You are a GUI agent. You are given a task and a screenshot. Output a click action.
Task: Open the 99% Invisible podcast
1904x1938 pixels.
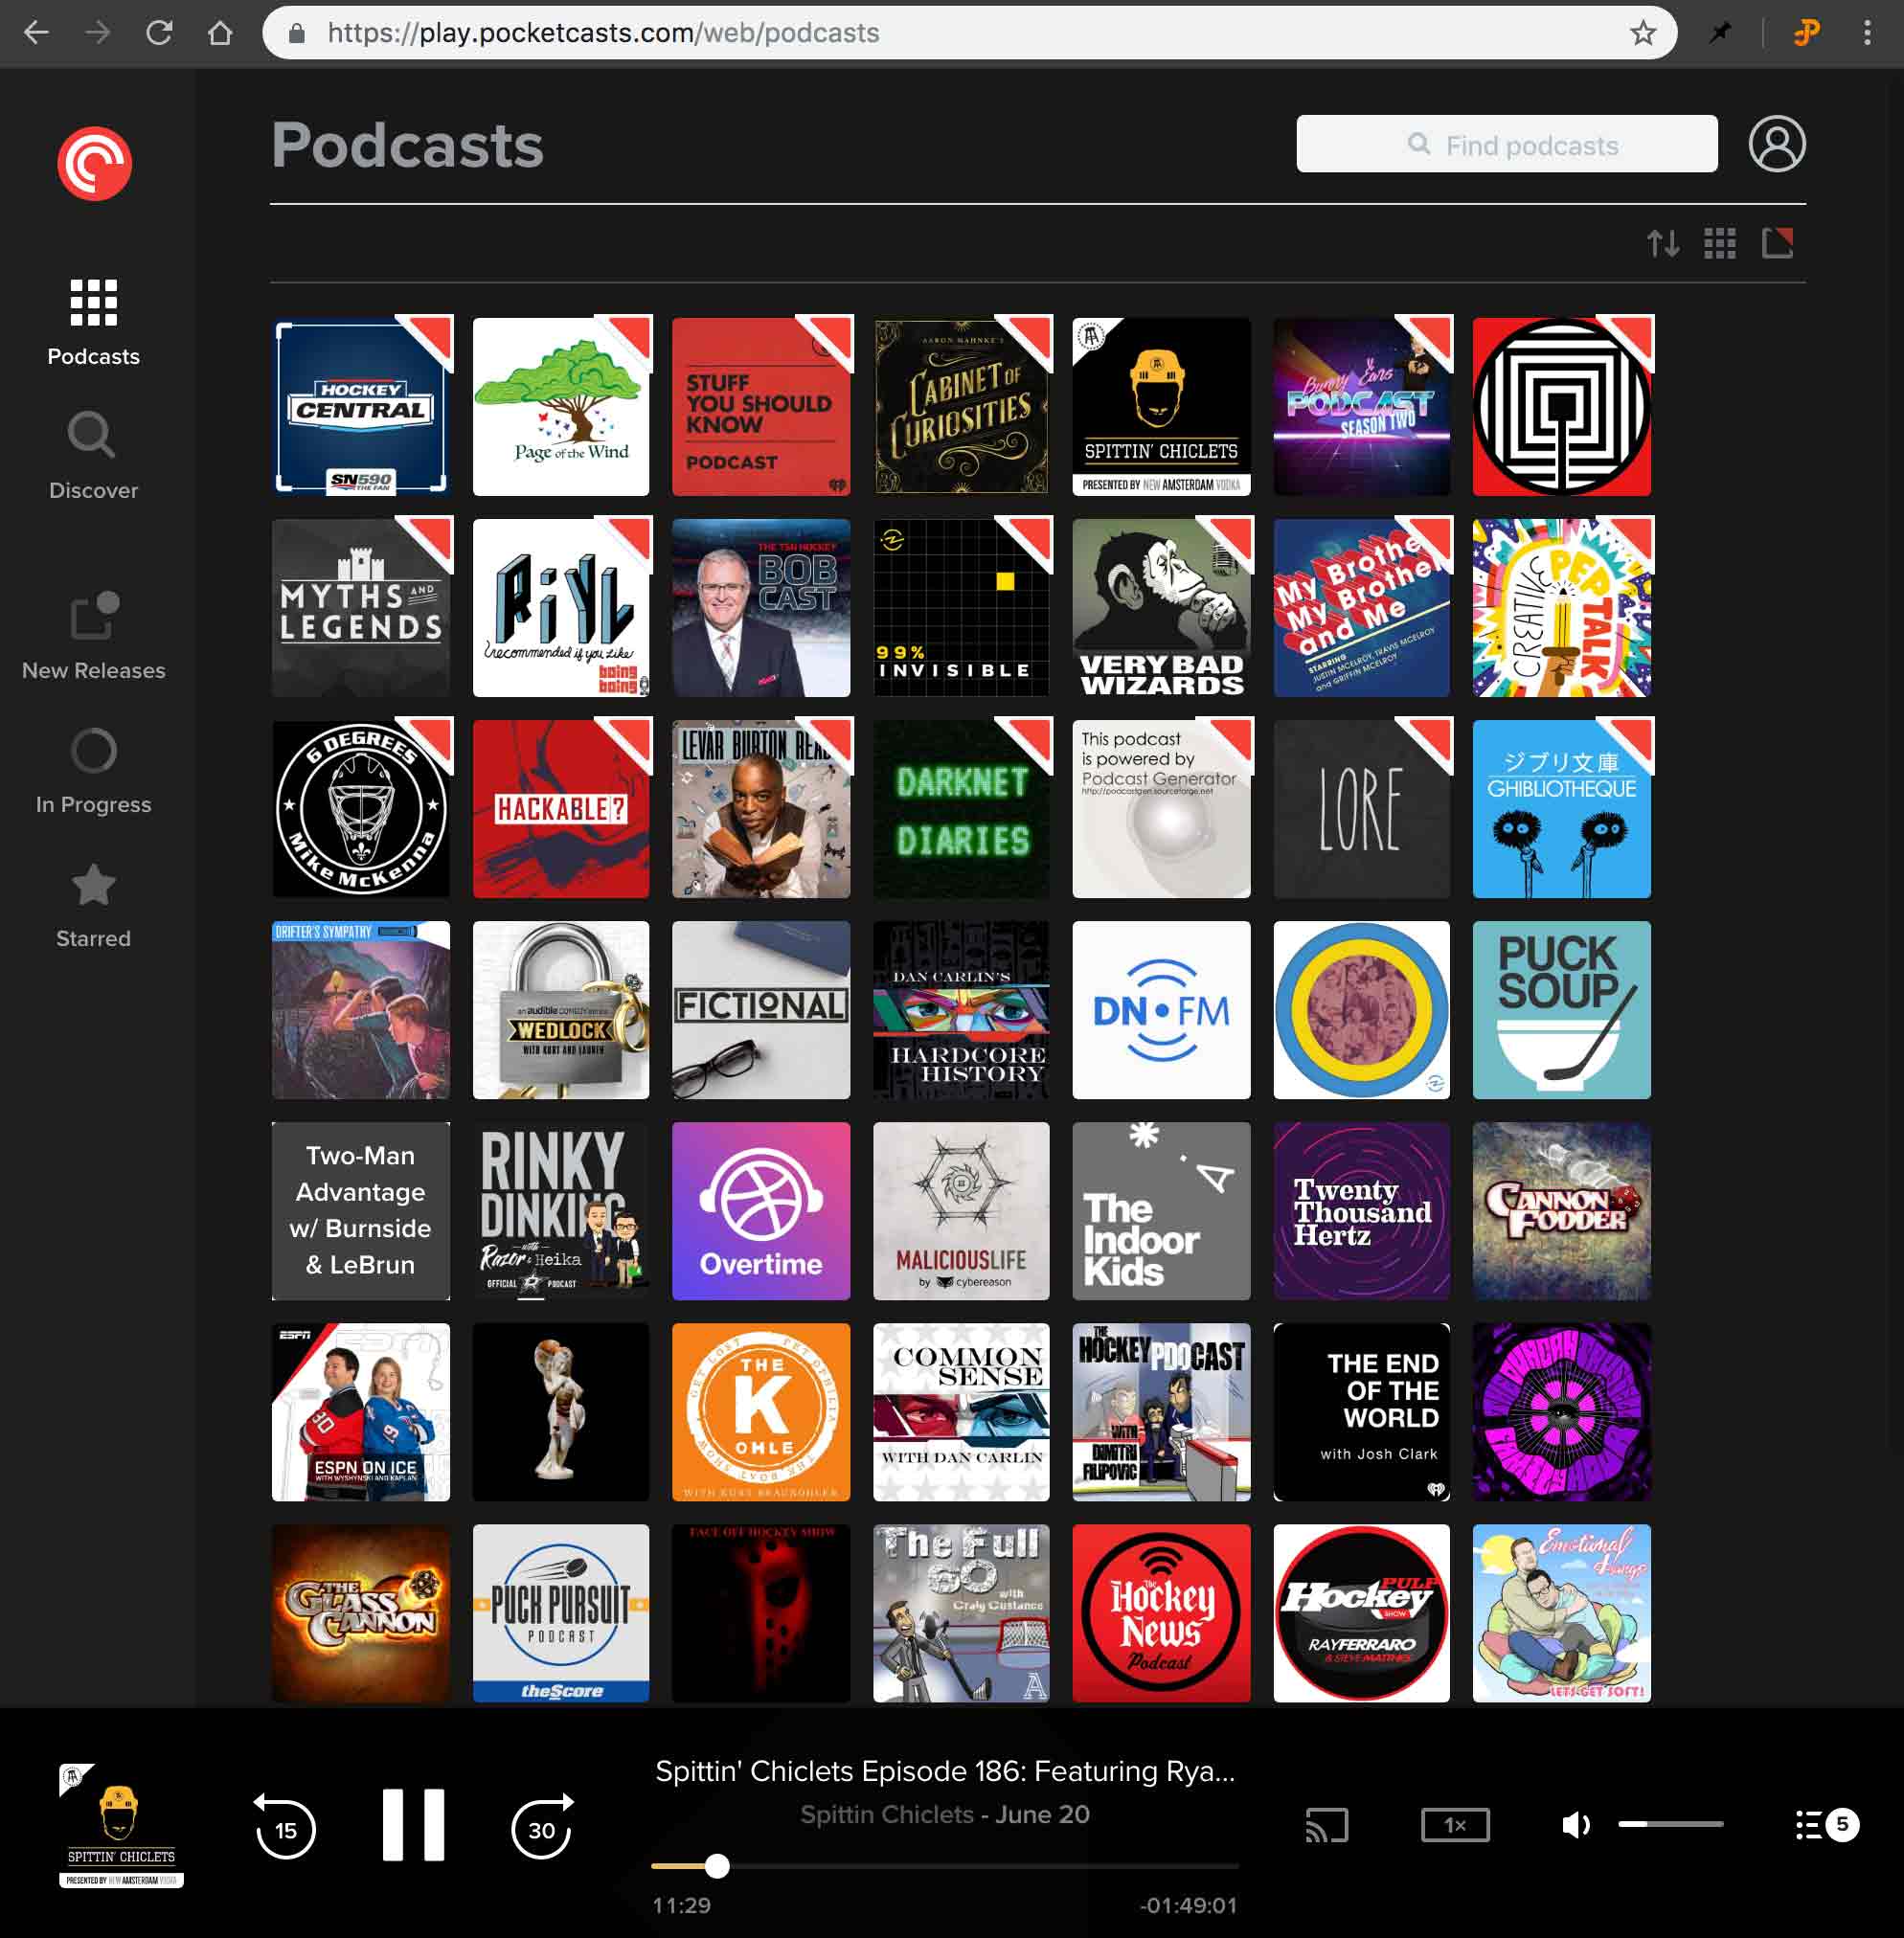tap(961, 608)
